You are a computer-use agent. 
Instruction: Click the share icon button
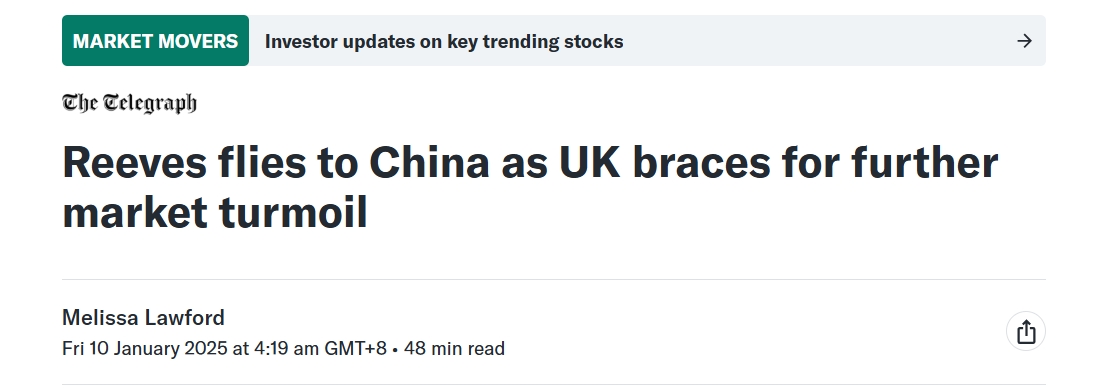coord(1025,332)
